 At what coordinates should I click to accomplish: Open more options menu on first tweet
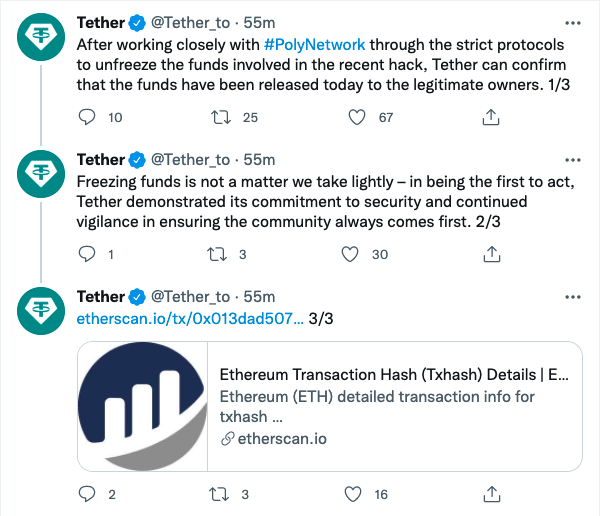[572, 22]
